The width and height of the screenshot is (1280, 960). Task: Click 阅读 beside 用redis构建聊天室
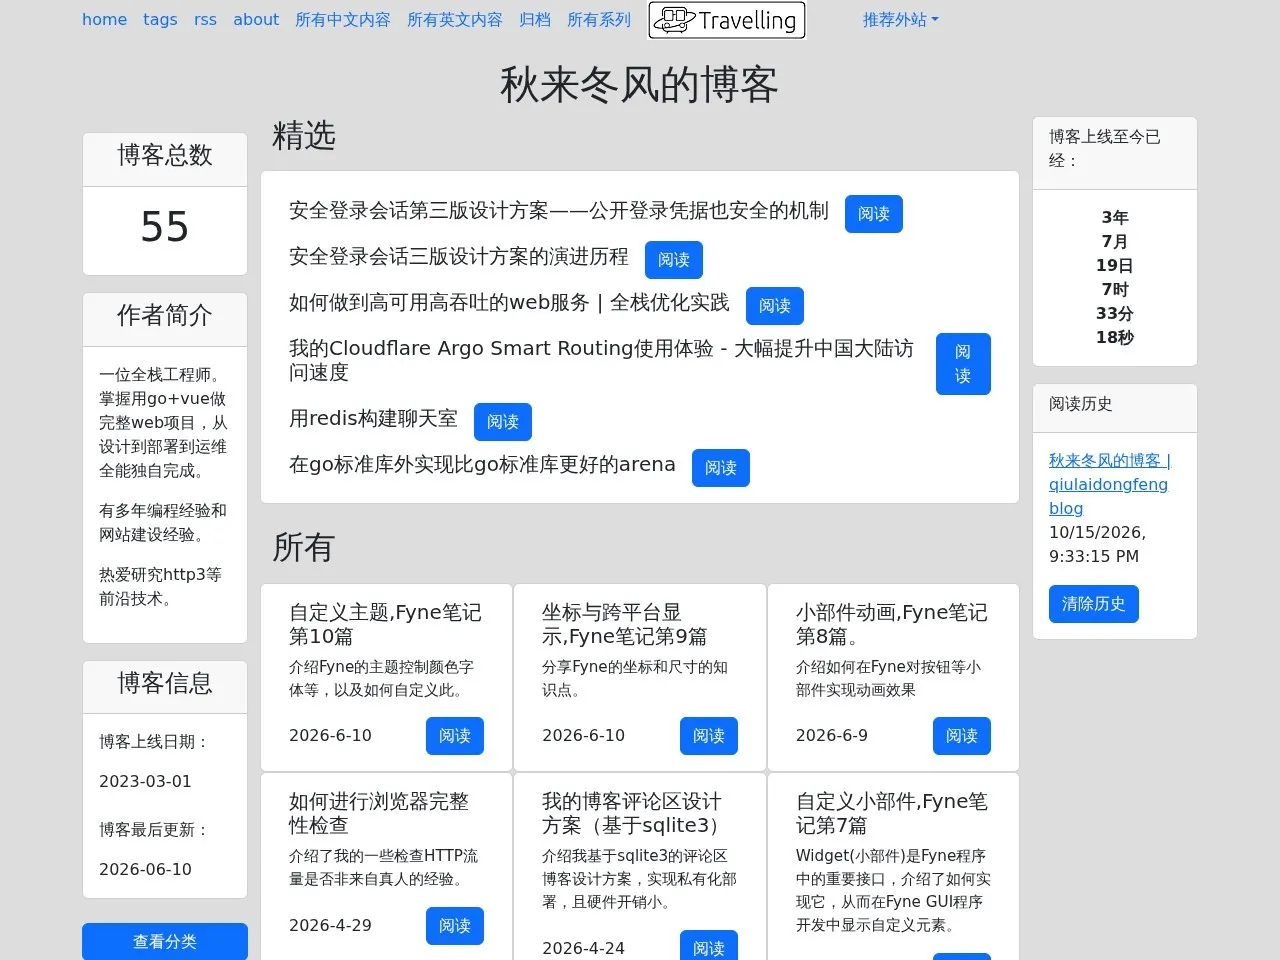pyautogui.click(x=503, y=422)
